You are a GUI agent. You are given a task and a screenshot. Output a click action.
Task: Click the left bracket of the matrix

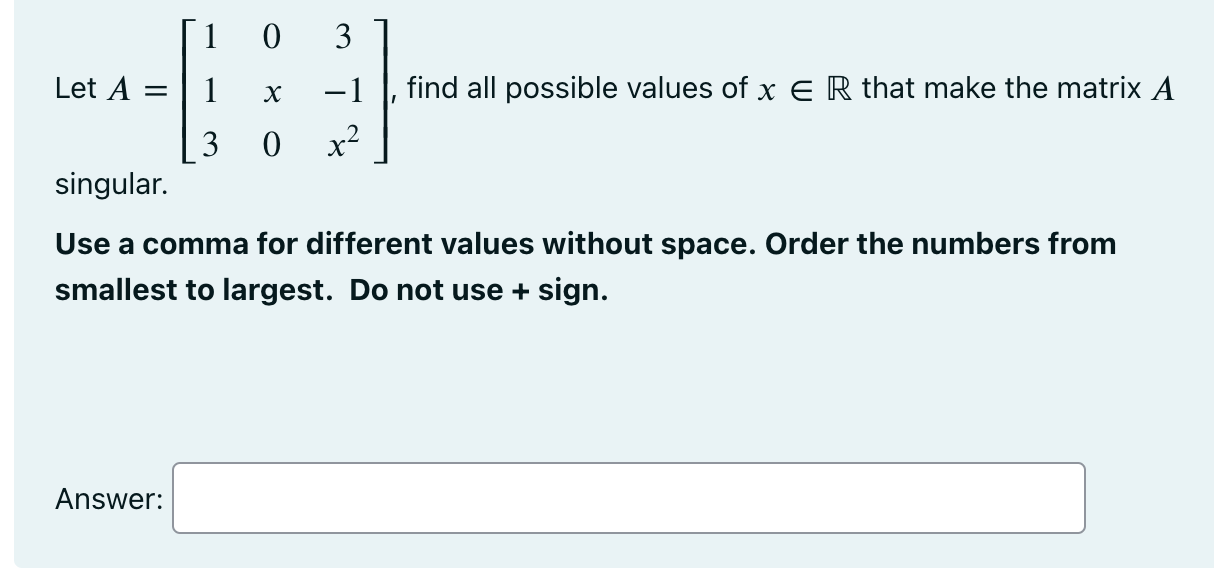tap(186, 90)
